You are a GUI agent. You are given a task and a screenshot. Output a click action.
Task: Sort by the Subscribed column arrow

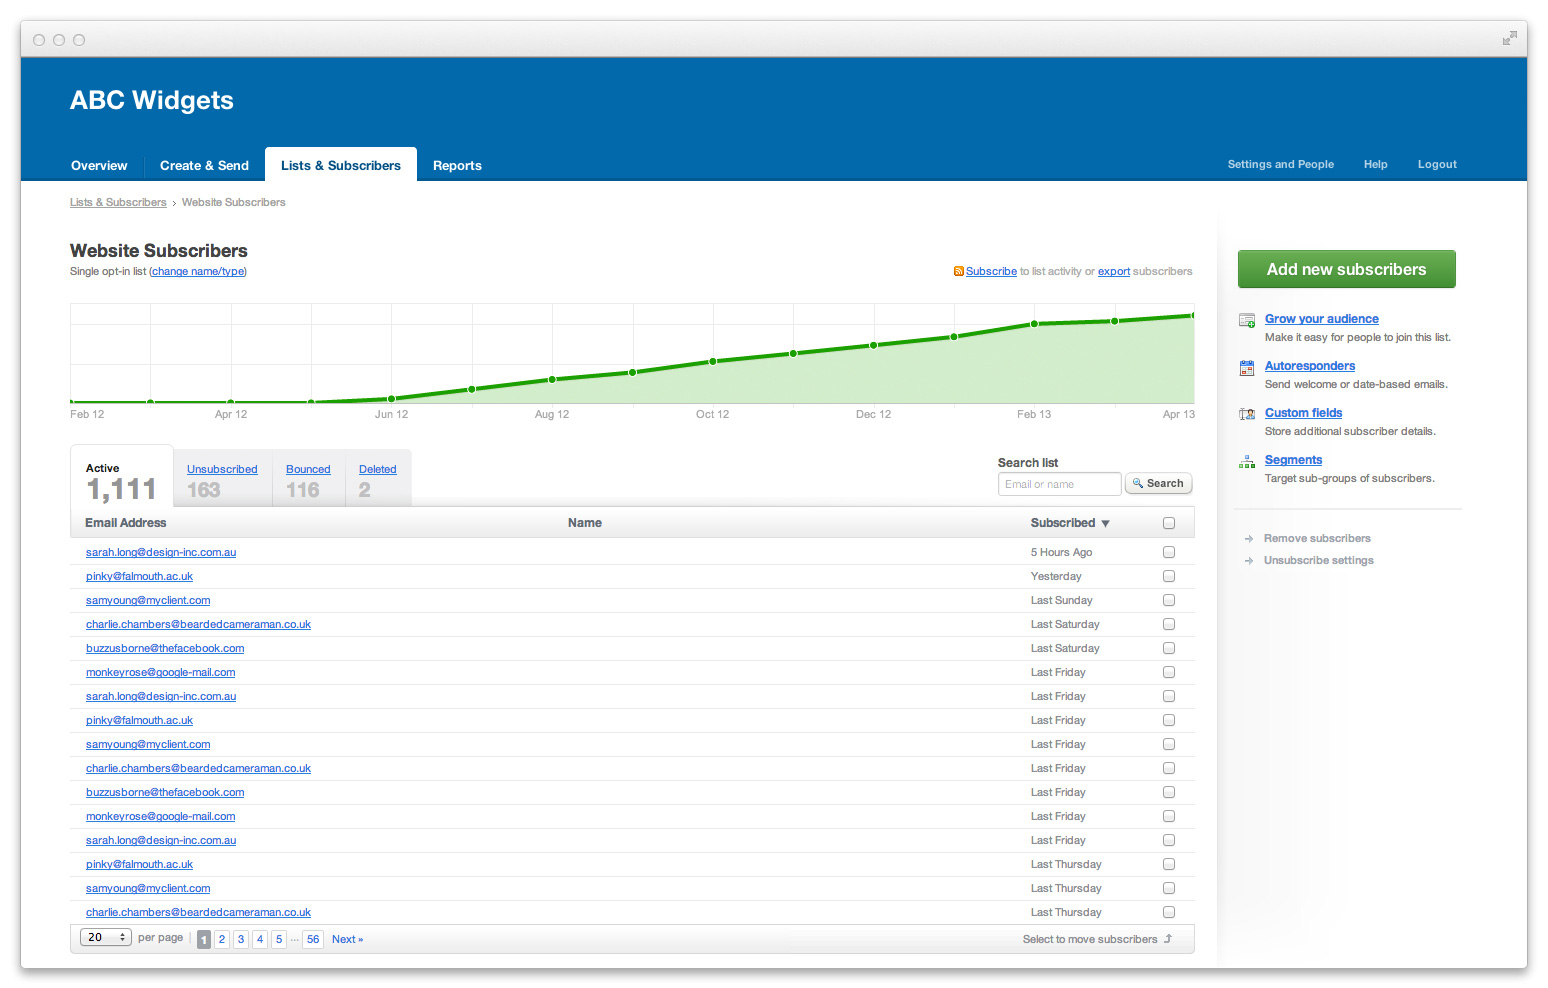(x=1105, y=524)
